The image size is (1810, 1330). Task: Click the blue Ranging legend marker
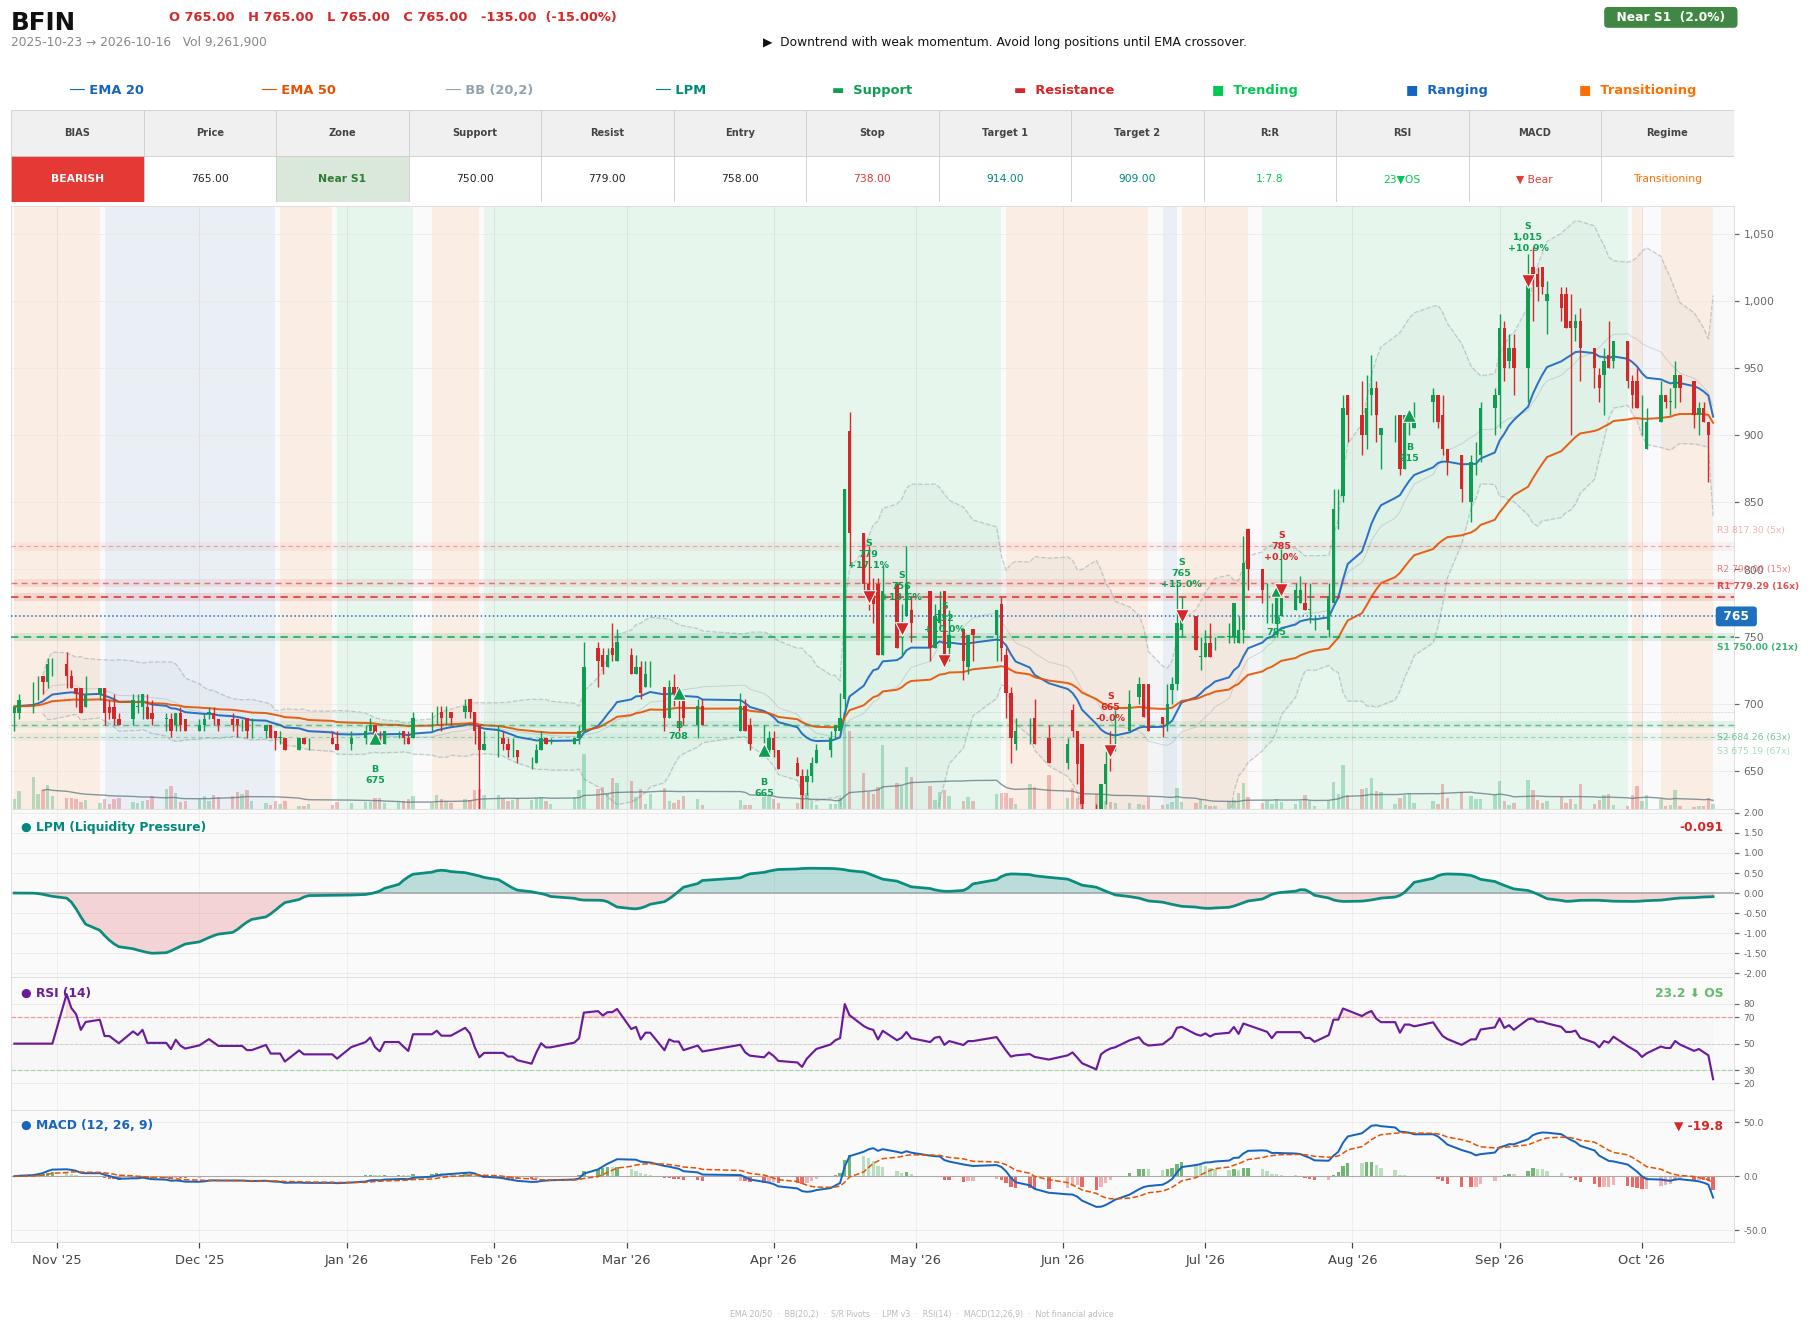1412,91
